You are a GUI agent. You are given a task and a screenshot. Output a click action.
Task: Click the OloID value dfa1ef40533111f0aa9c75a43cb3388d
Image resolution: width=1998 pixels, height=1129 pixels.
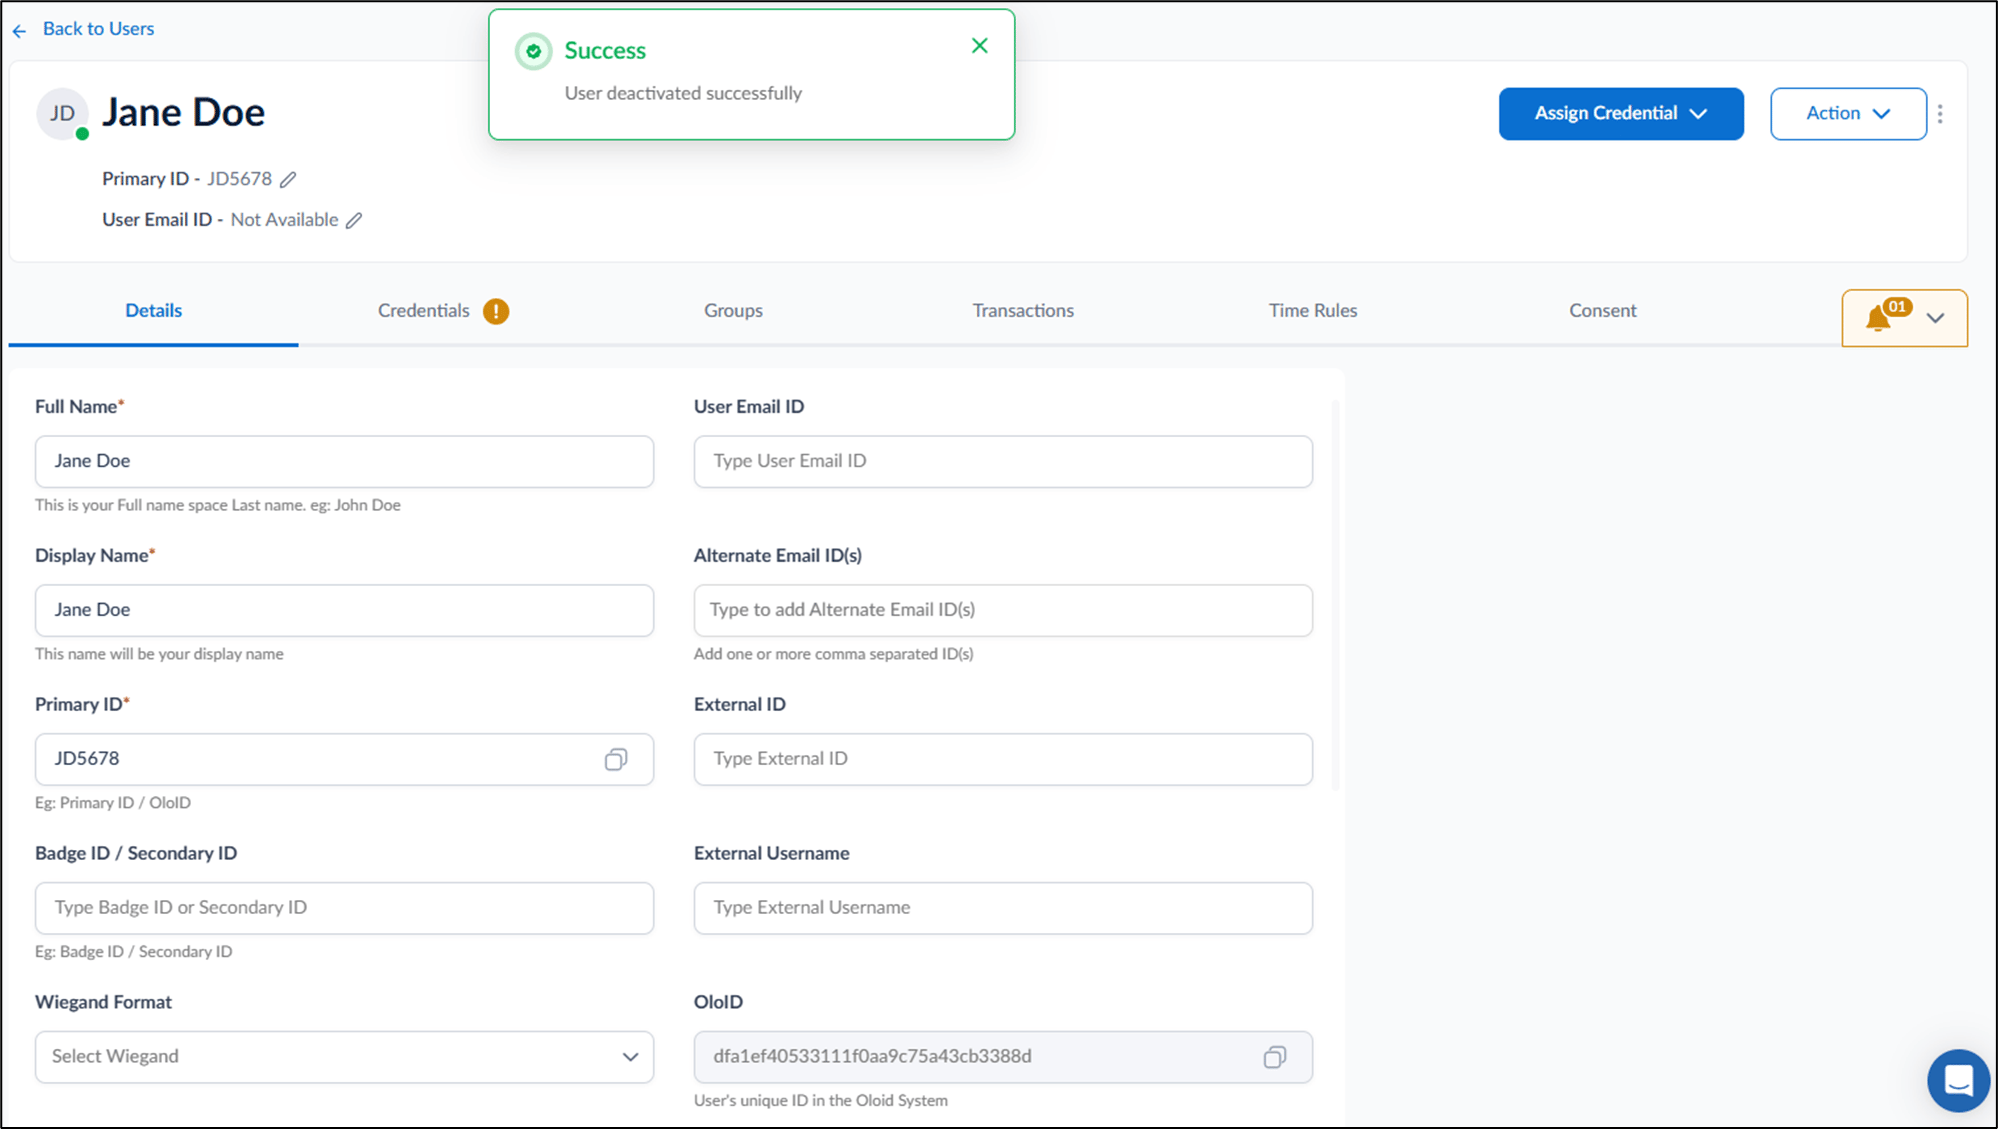[872, 1057]
